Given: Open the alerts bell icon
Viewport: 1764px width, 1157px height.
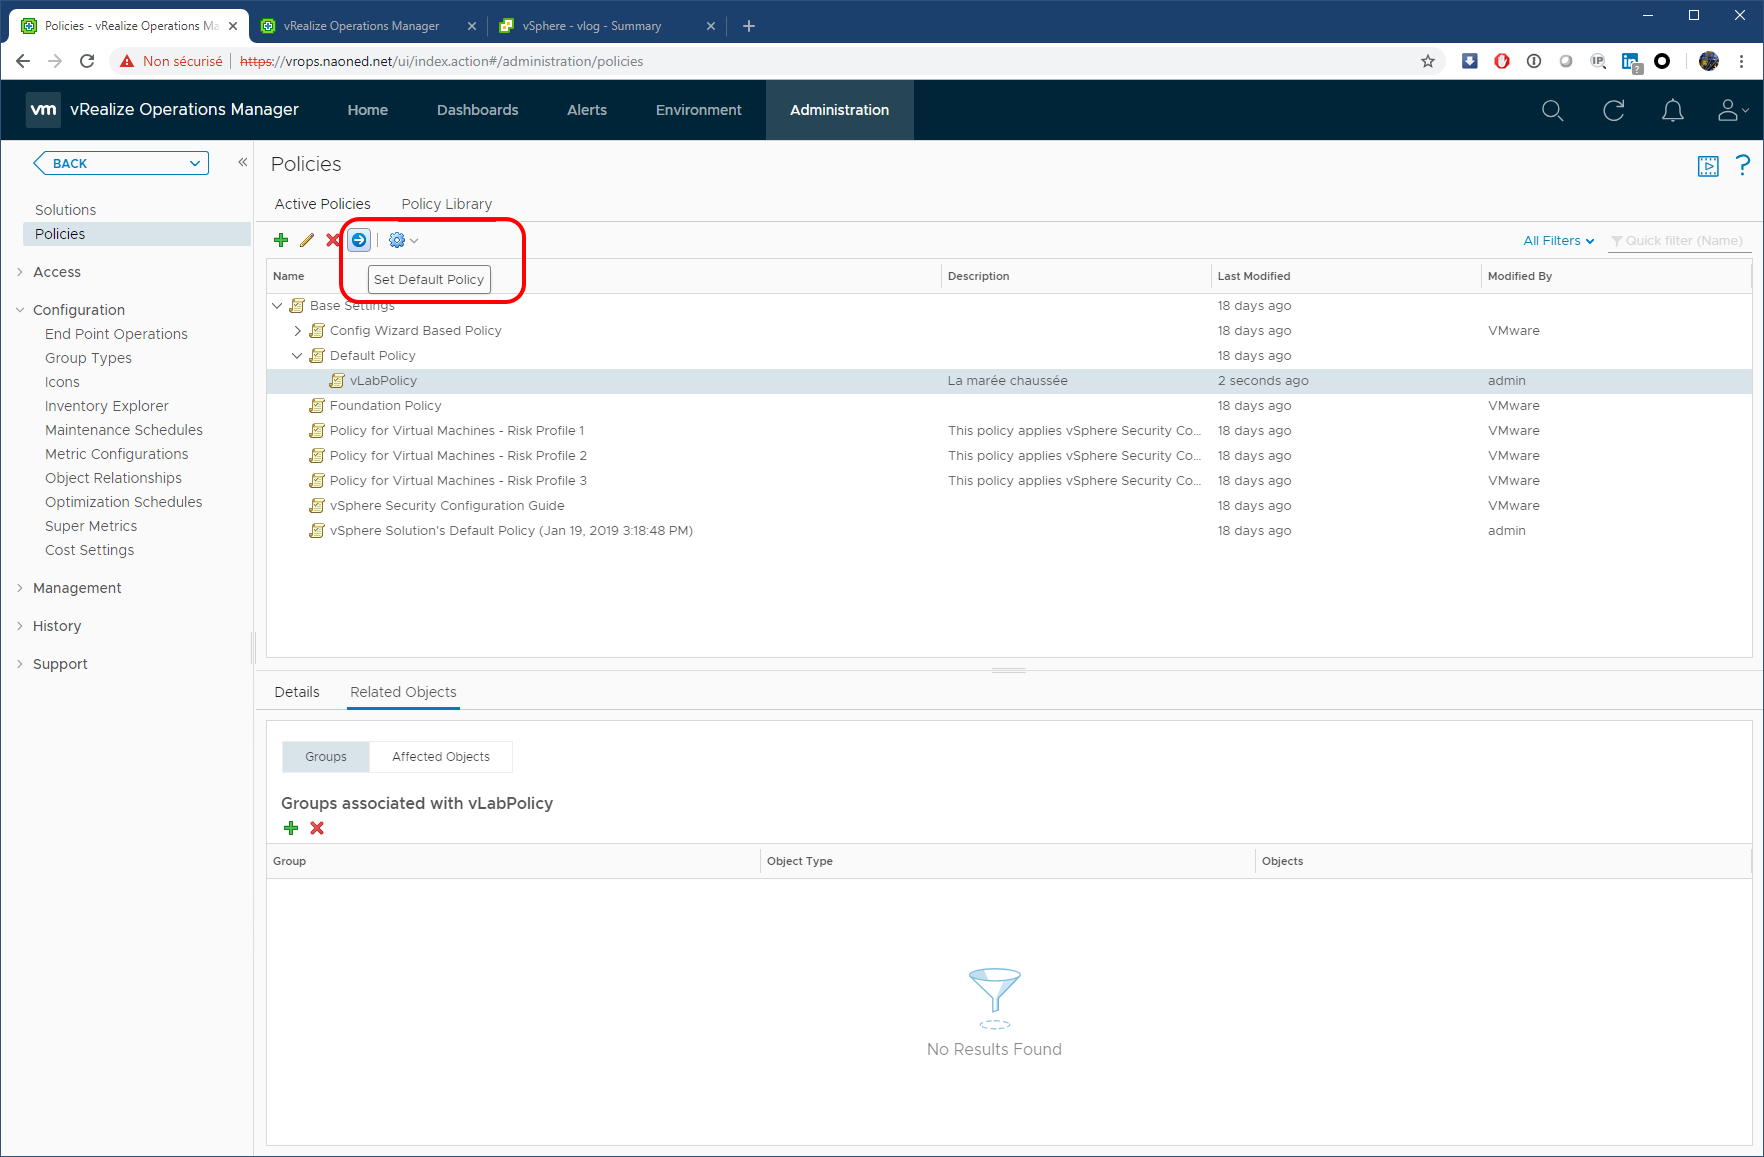Looking at the screenshot, I should point(1672,110).
